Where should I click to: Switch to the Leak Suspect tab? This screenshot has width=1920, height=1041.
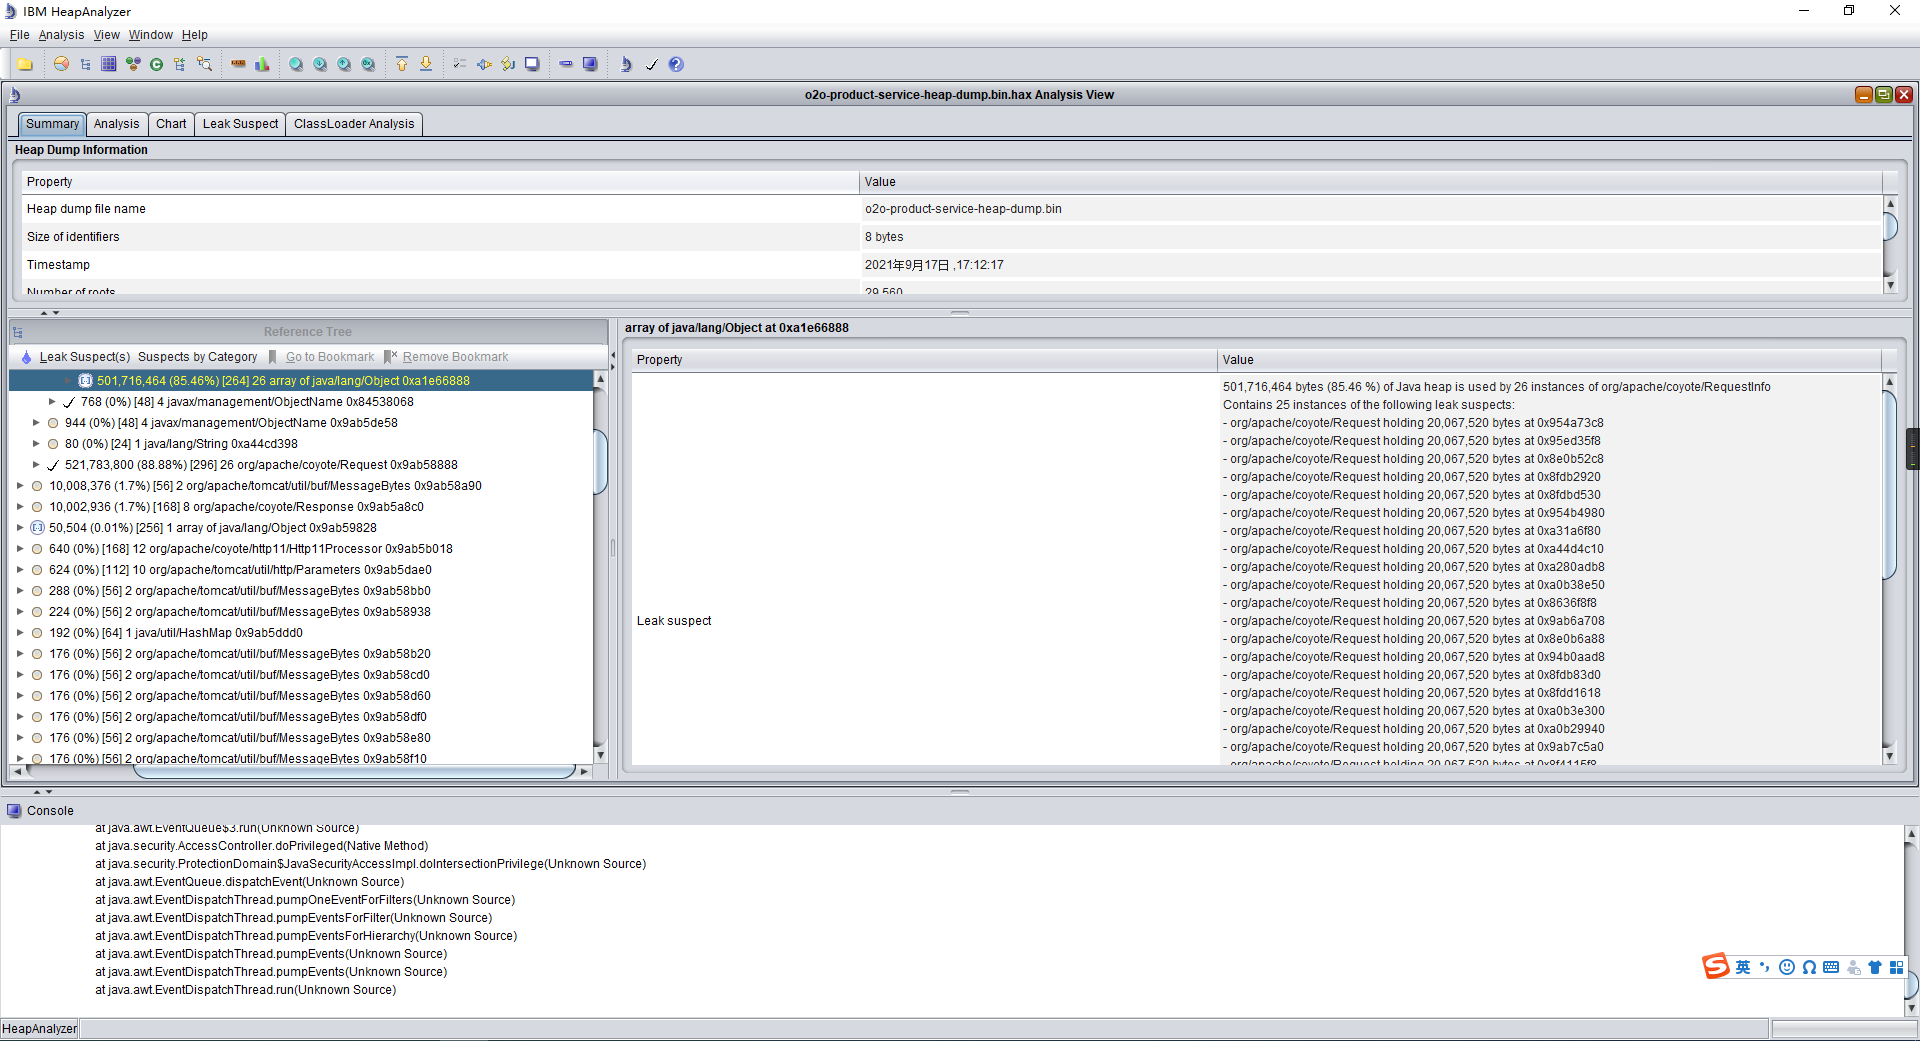240,124
